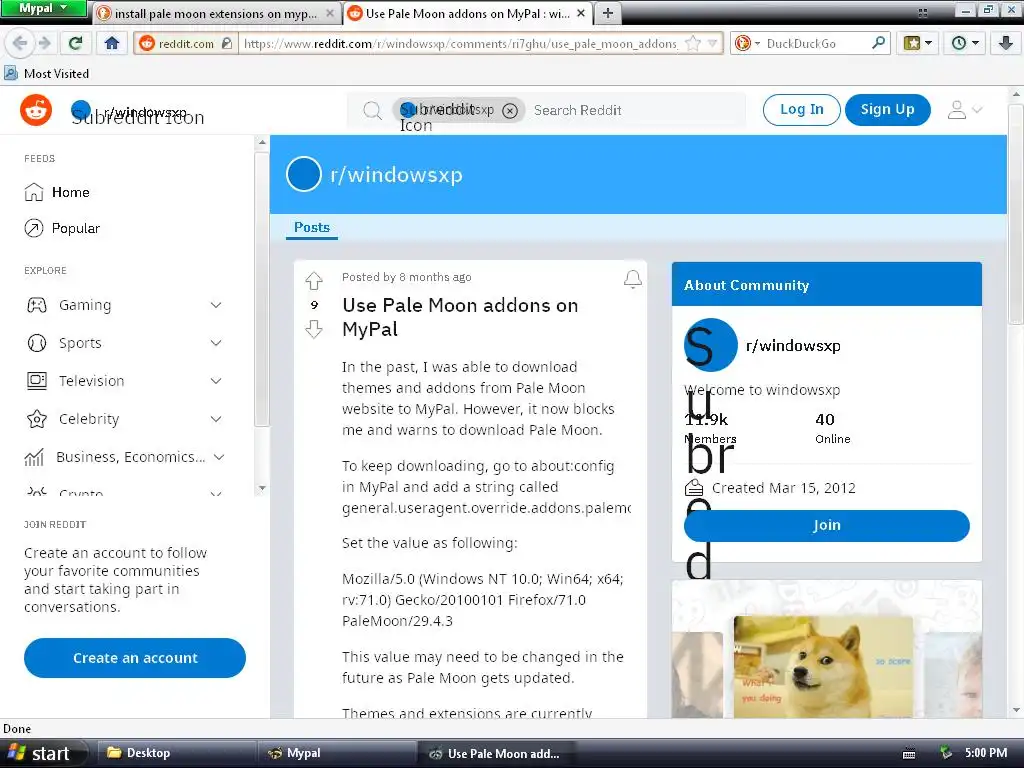Open the Windows start menu
This screenshot has height=768, width=1024.
43,753
